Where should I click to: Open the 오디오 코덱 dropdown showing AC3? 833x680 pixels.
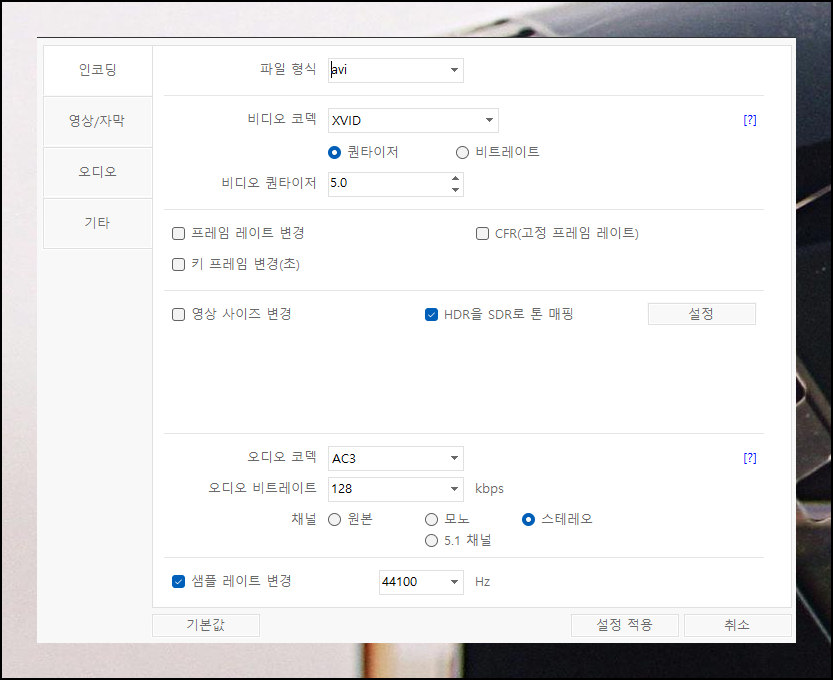[396, 458]
